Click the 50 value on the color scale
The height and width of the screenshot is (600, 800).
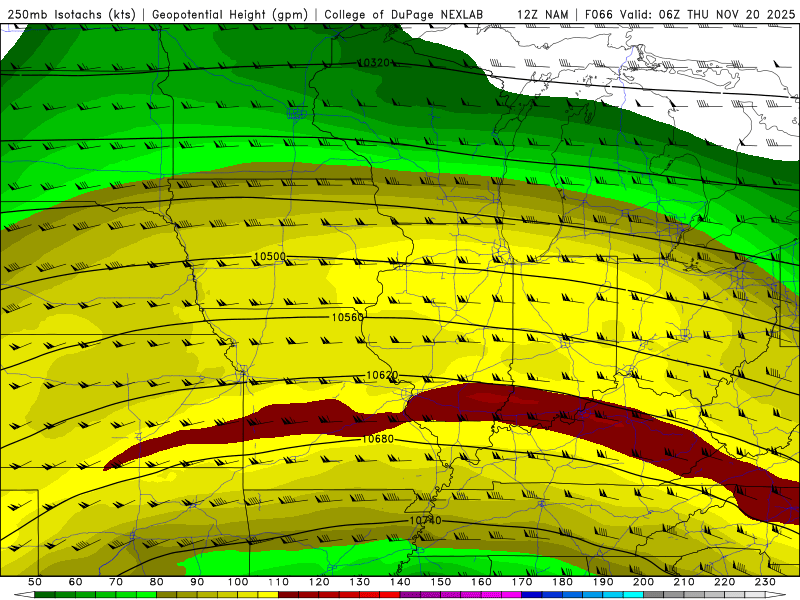coord(35,582)
